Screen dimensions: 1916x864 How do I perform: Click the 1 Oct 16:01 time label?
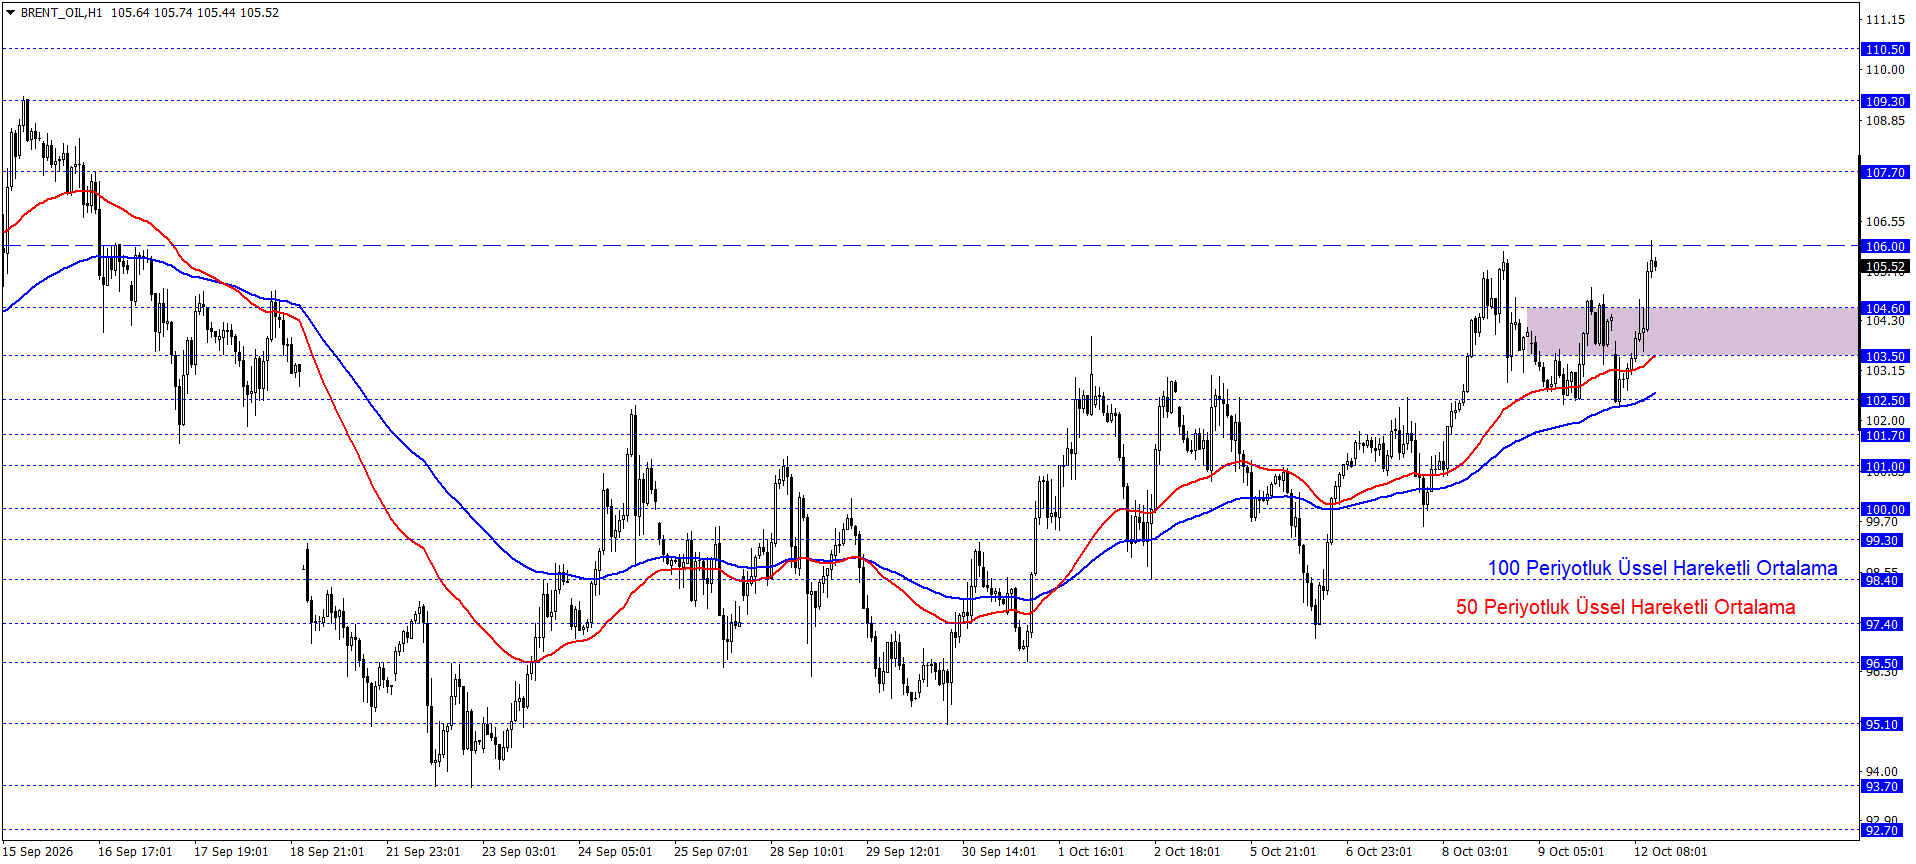point(1091,851)
